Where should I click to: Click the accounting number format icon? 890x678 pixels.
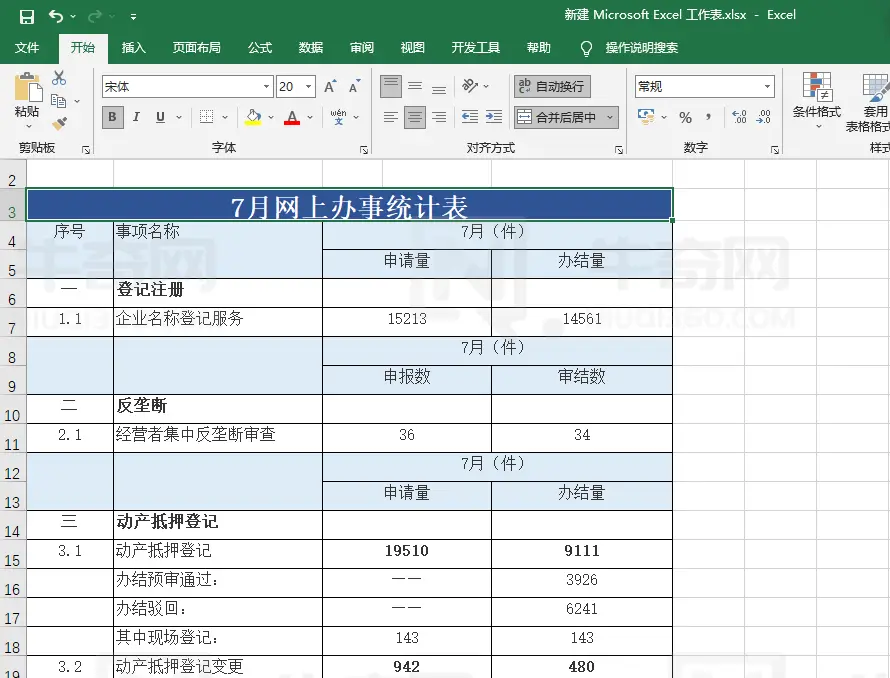(646, 116)
